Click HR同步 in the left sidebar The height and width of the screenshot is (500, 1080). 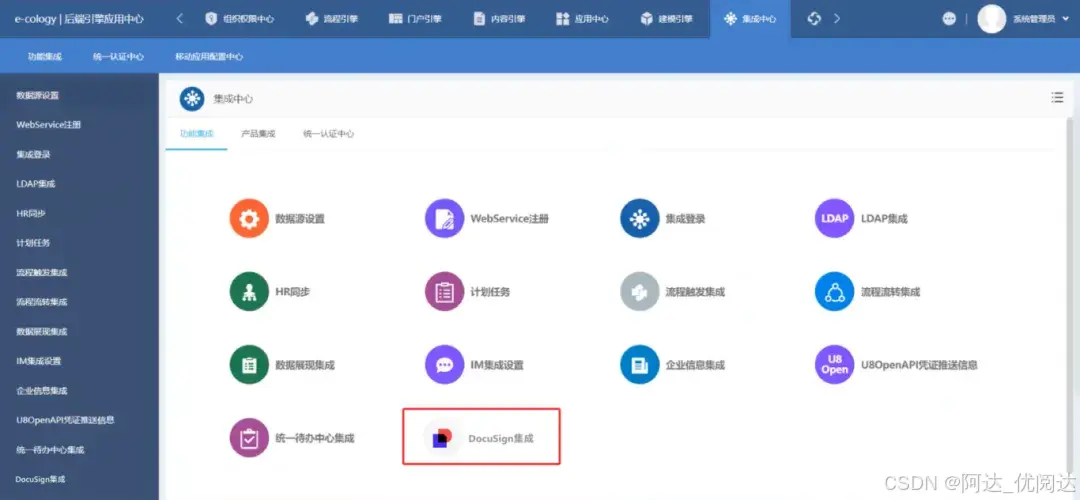30,213
